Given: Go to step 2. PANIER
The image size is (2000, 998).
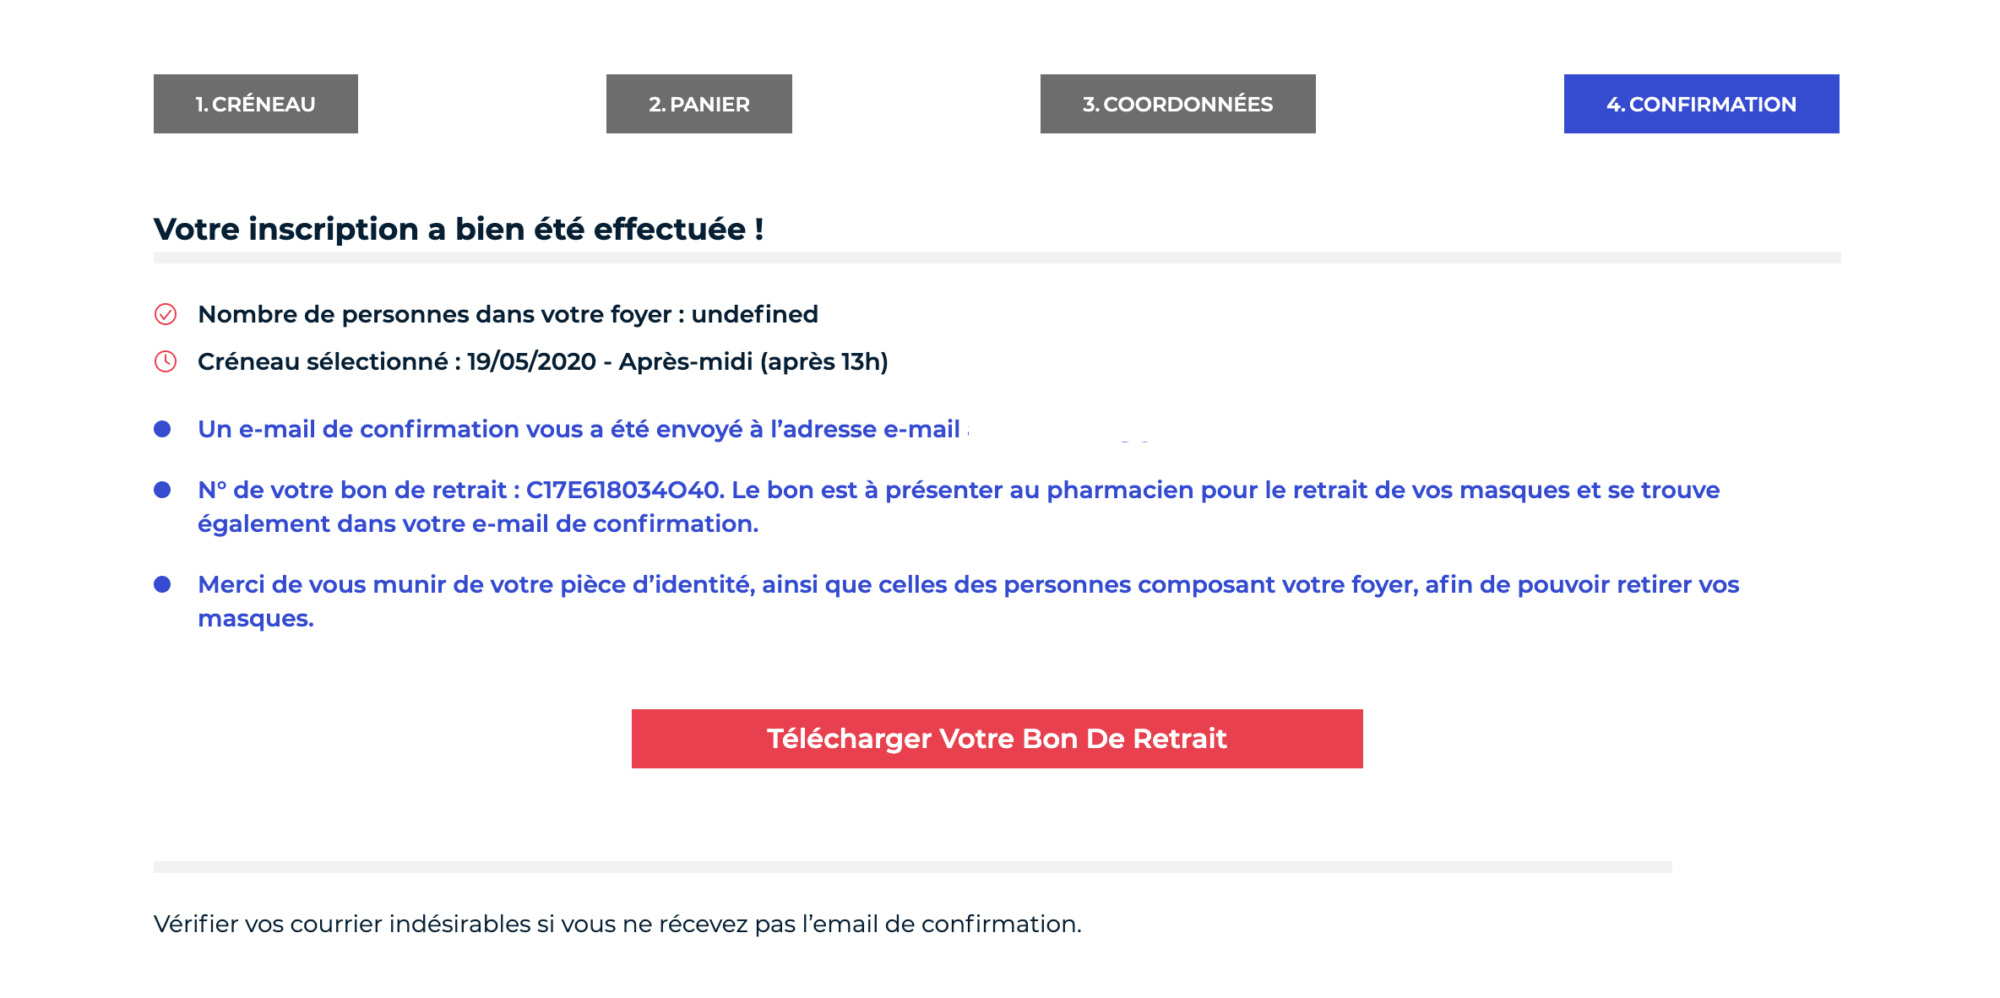Looking at the screenshot, I should (699, 104).
